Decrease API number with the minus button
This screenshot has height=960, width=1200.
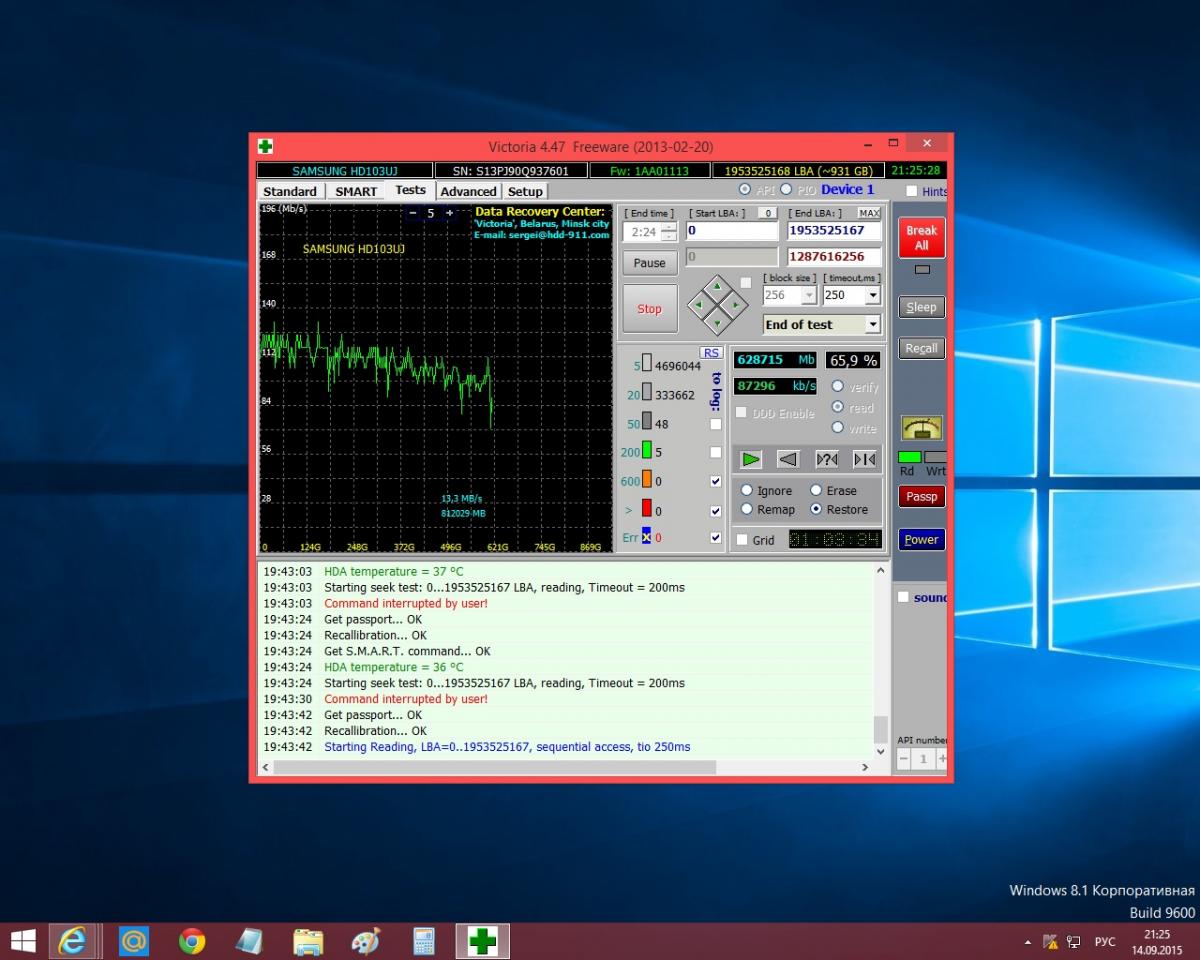pos(904,759)
